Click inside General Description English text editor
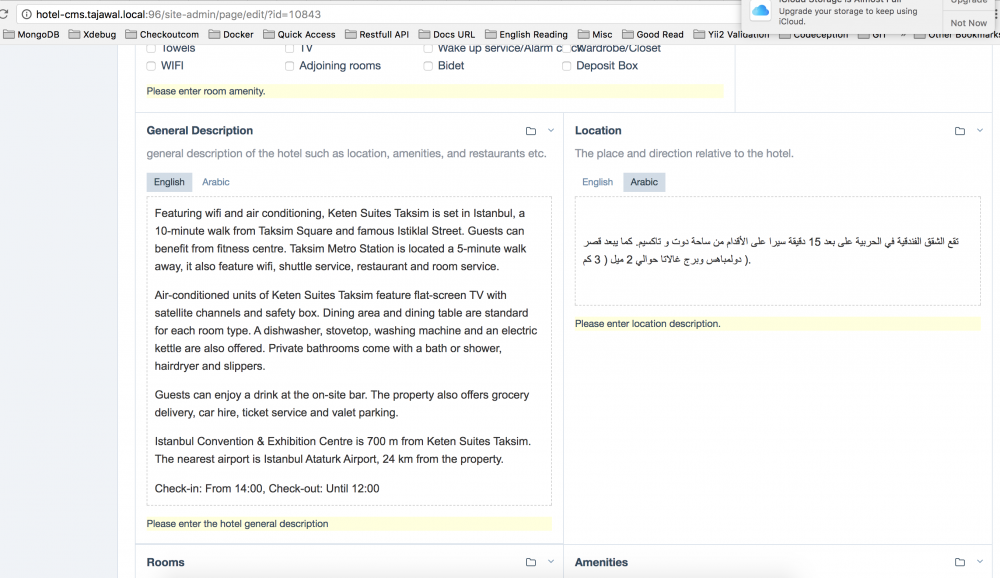Viewport: 1000px width, 578px height. [x=349, y=351]
